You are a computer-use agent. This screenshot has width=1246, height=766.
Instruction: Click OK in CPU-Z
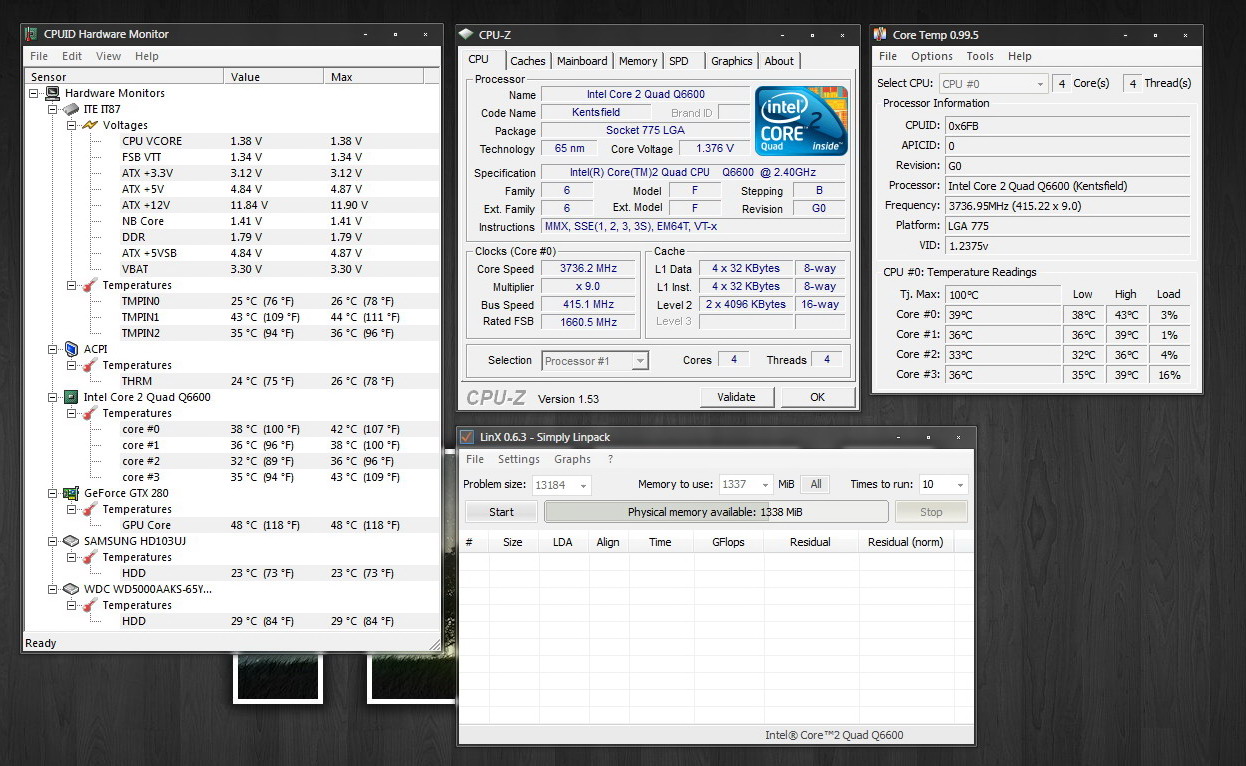coord(817,397)
